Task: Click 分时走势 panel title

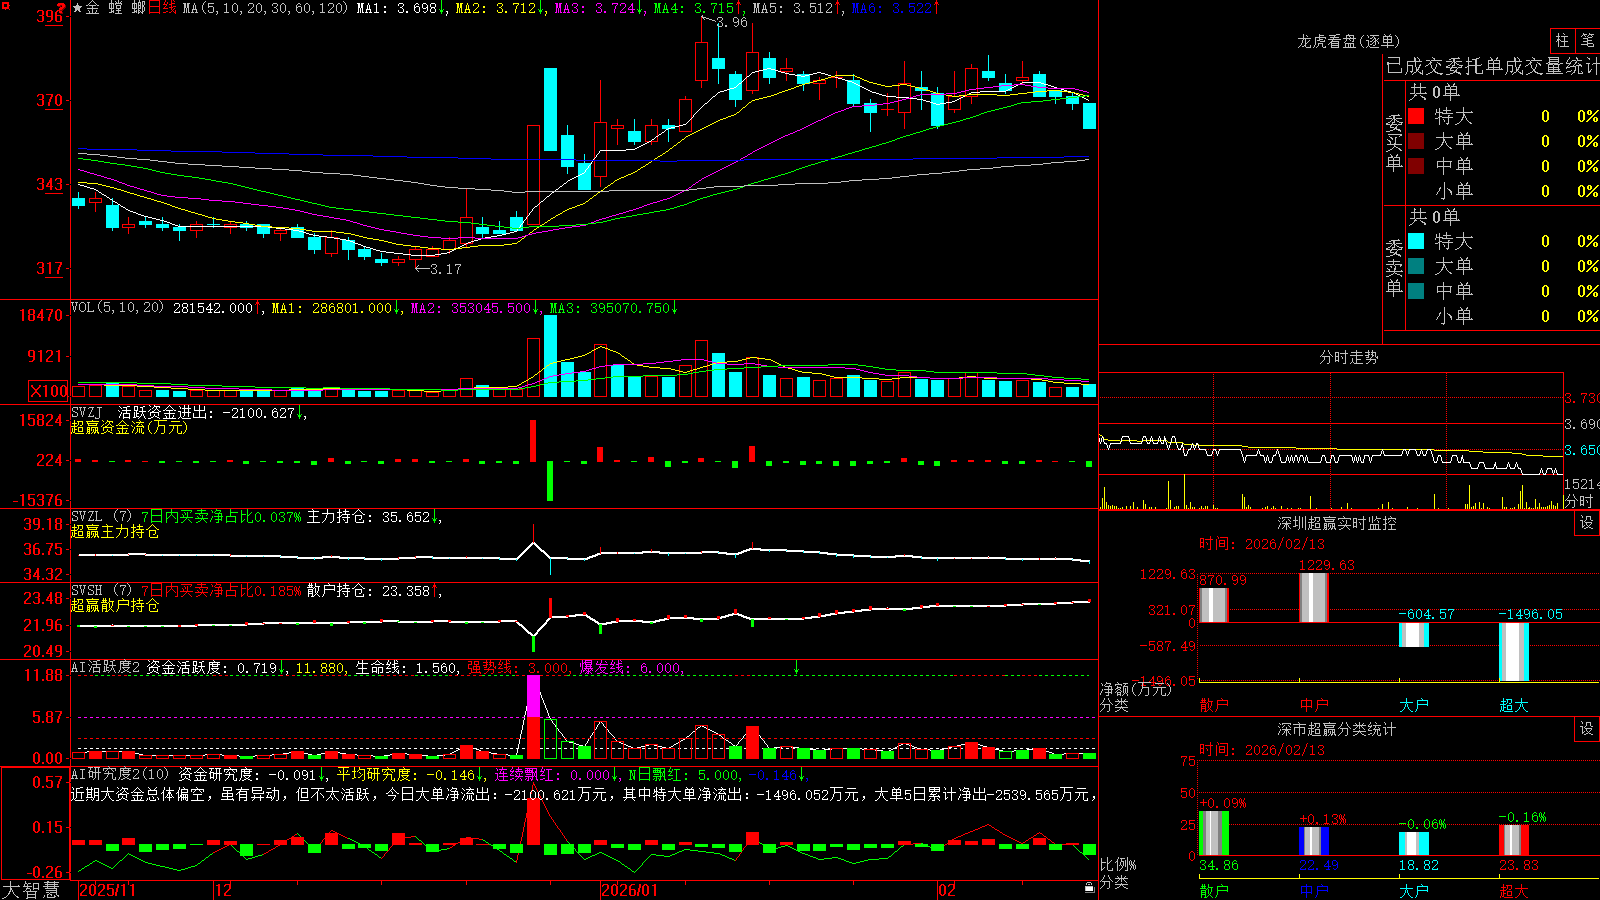Action: (x=1348, y=357)
